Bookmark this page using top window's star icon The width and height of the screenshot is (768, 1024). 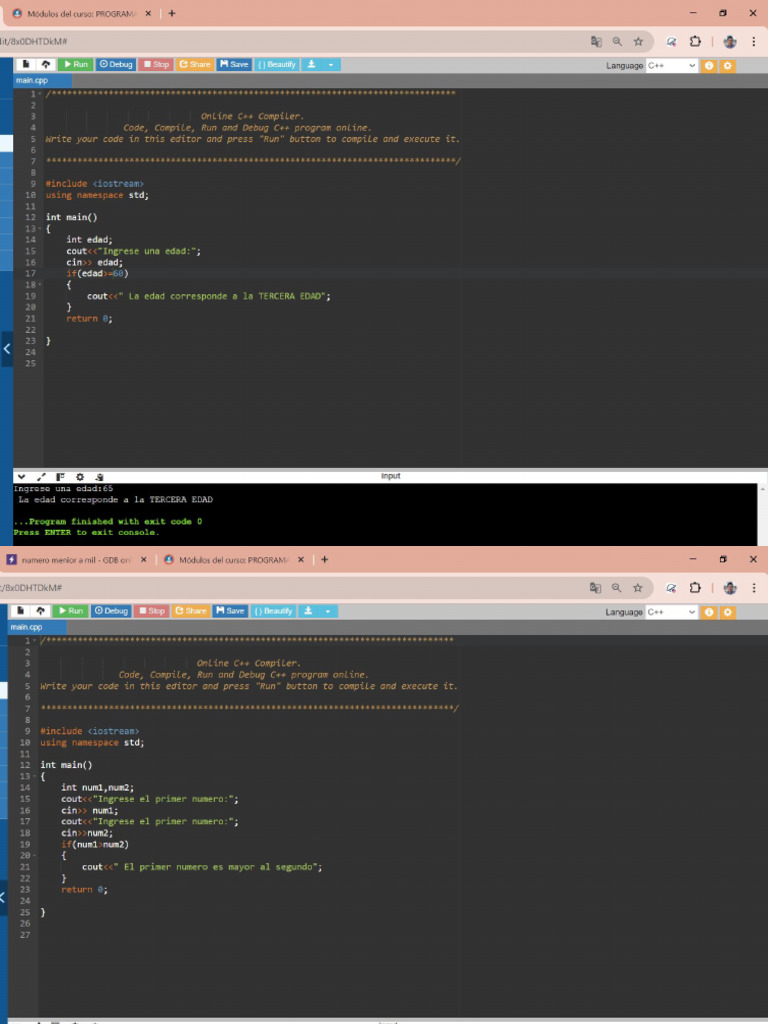click(x=637, y=42)
